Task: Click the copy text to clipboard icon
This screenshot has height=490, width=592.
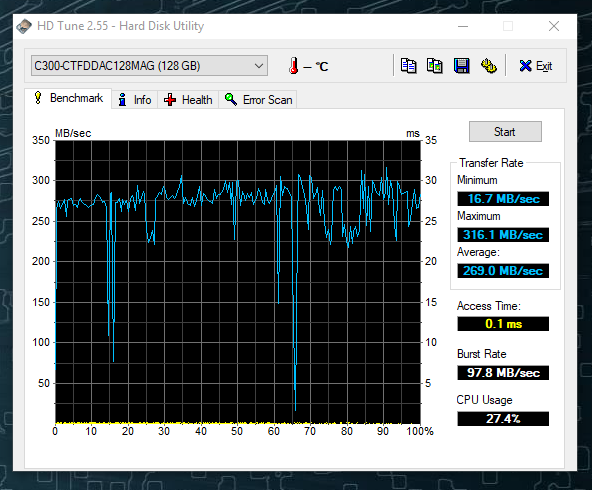Action: point(408,66)
